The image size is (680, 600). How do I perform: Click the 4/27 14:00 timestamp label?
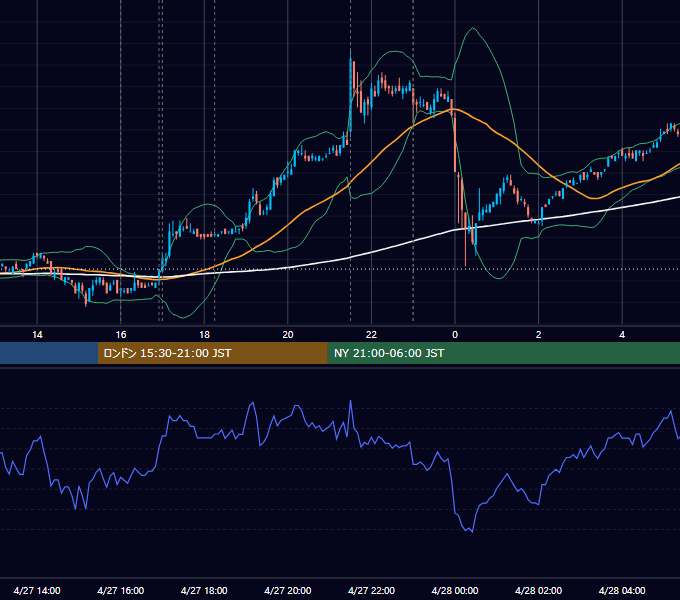tap(37, 590)
